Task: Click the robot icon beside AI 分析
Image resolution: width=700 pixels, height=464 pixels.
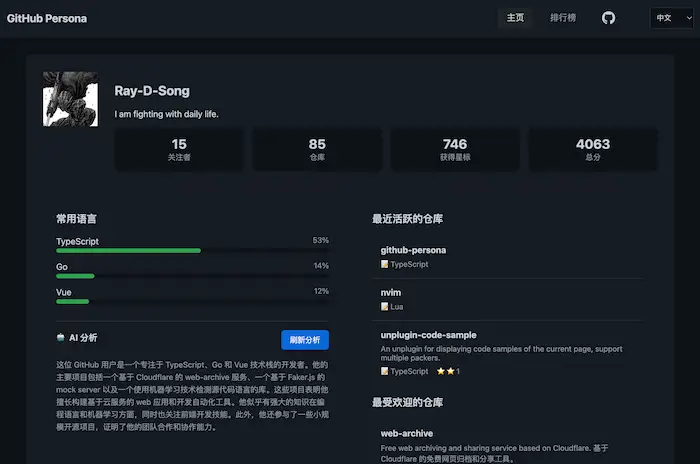Action: coord(62,338)
